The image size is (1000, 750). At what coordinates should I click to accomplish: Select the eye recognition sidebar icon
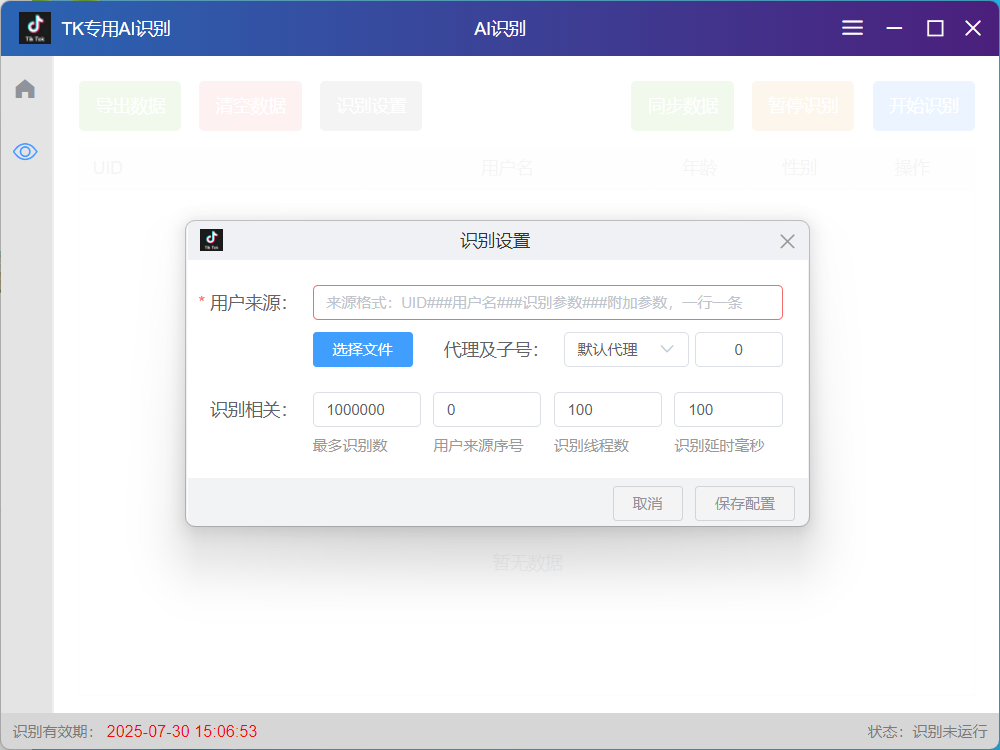tap(25, 152)
